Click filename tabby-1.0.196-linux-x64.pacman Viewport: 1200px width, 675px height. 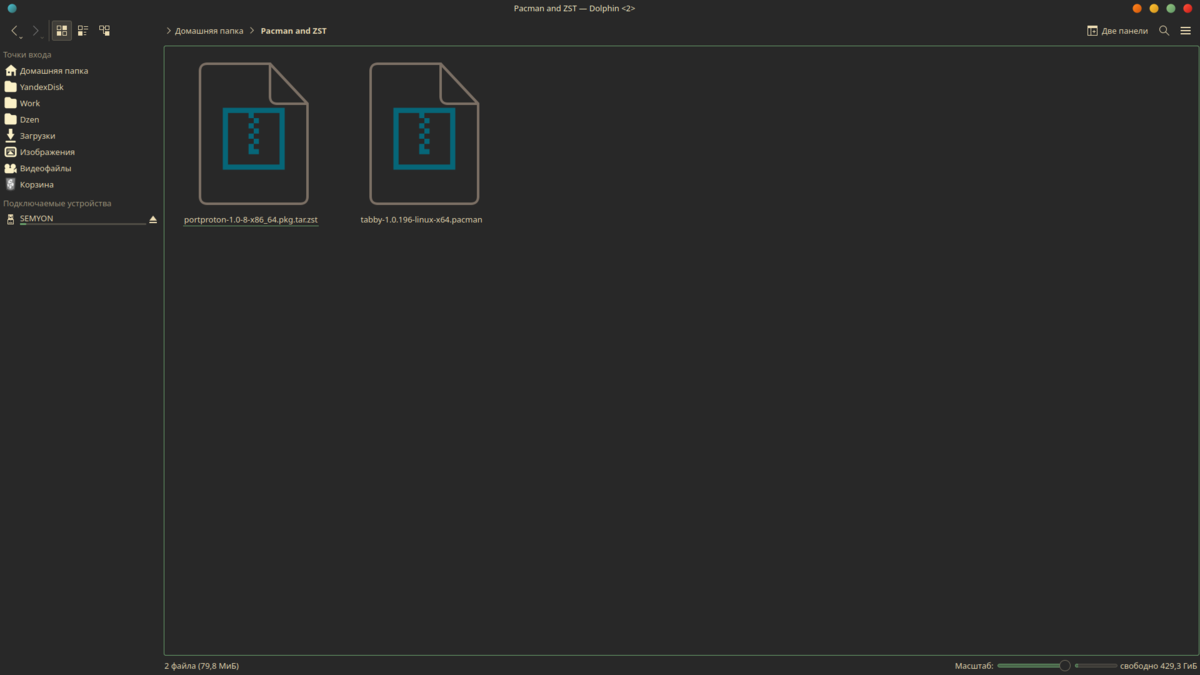[x=421, y=219]
